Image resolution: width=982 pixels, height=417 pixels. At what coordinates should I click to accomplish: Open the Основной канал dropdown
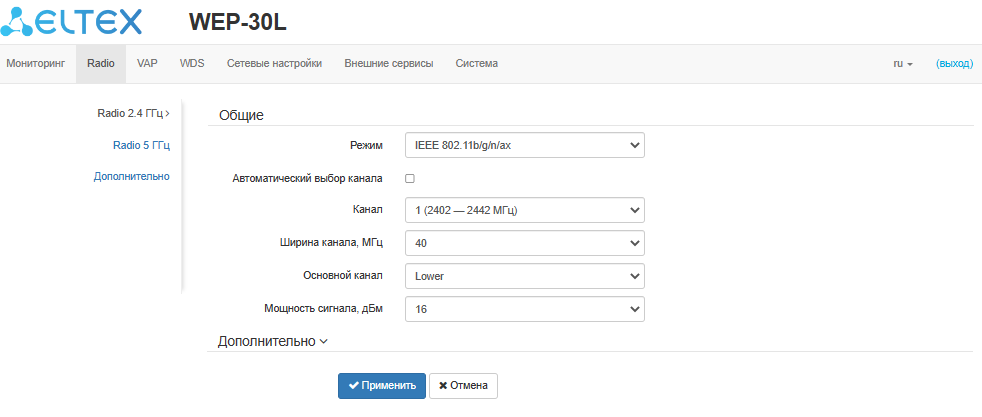click(x=524, y=276)
